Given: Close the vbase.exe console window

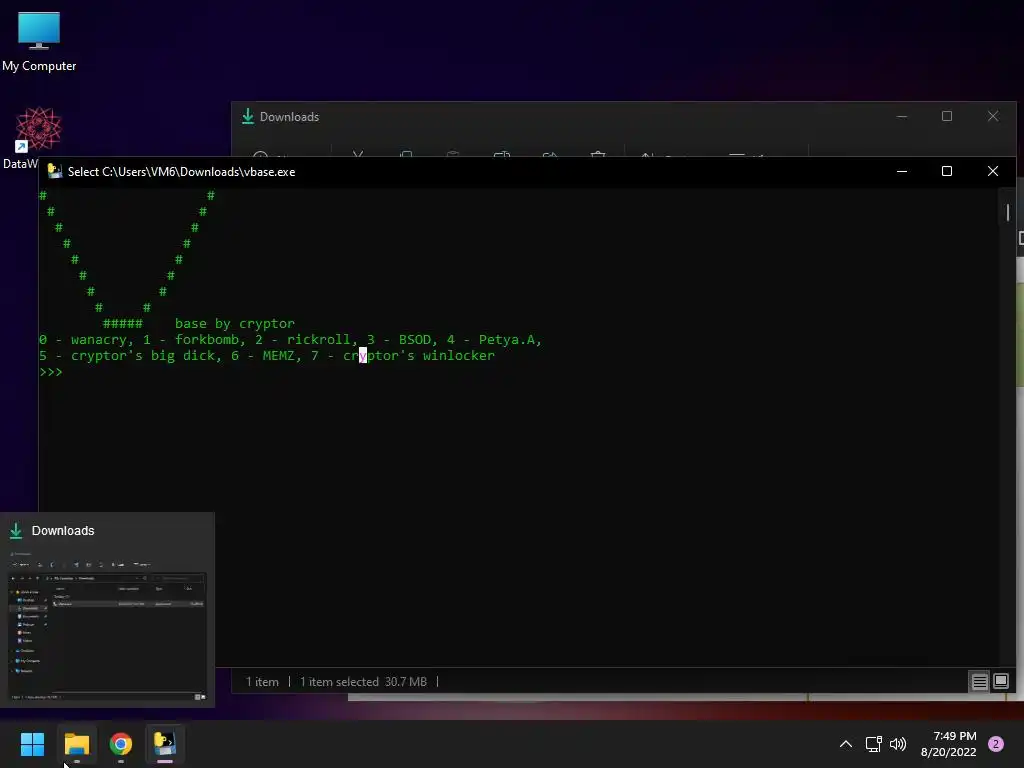Looking at the screenshot, I should pos(993,171).
